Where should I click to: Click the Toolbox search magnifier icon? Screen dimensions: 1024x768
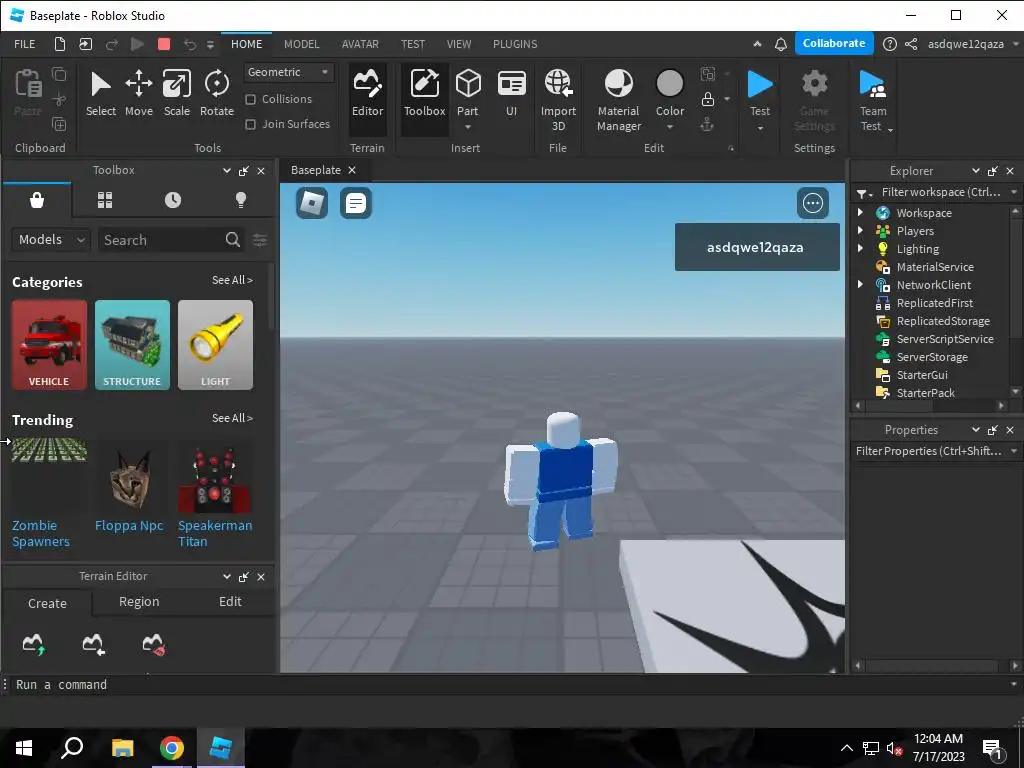pyautogui.click(x=232, y=240)
